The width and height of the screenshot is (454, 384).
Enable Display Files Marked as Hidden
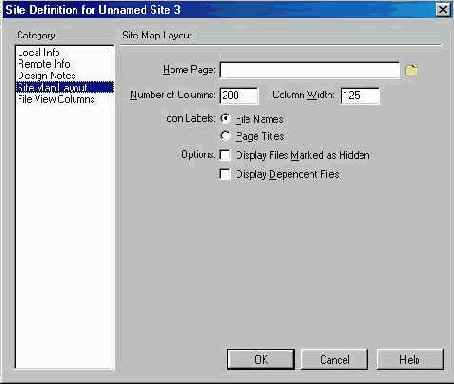[225, 155]
